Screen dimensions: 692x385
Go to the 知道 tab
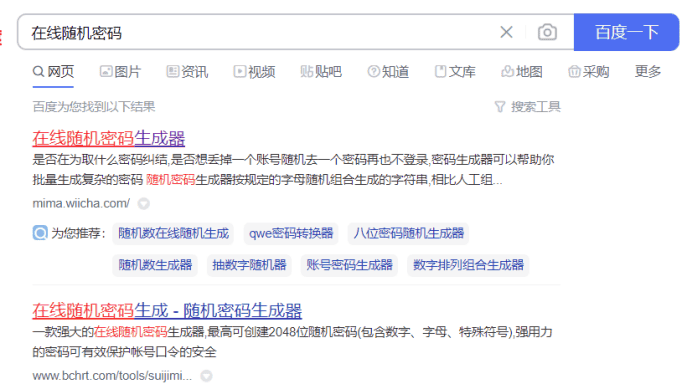[388, 72]
